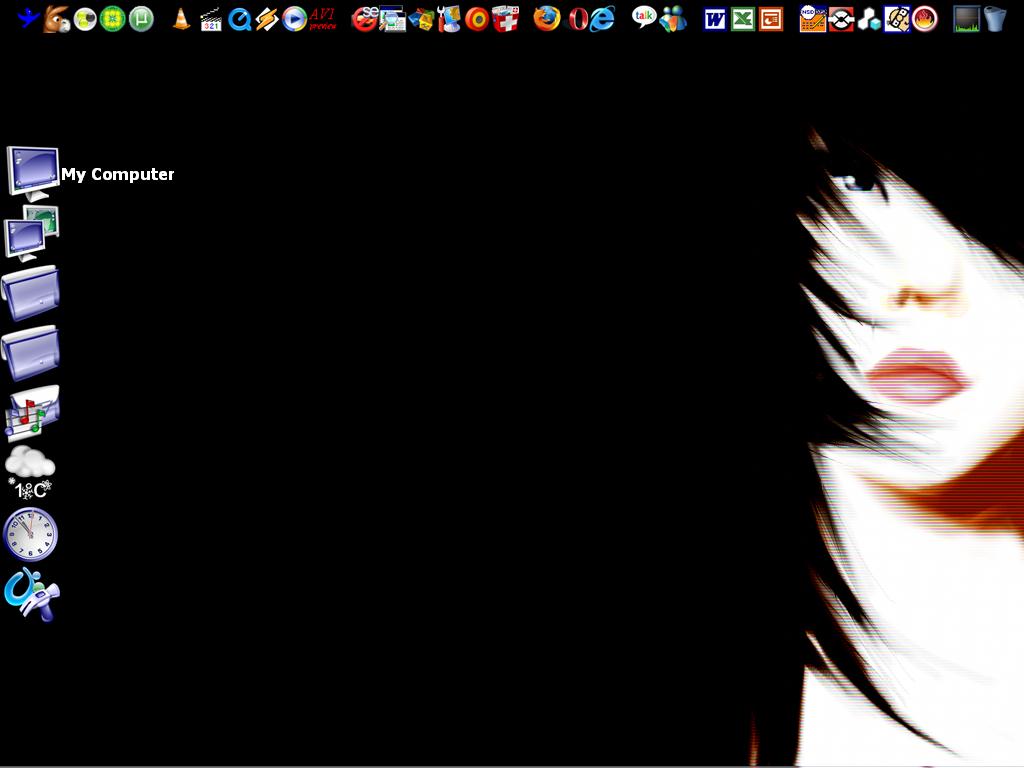Open Microsoft Word
Screen dimensions: 1024x768
pos(714,20)
